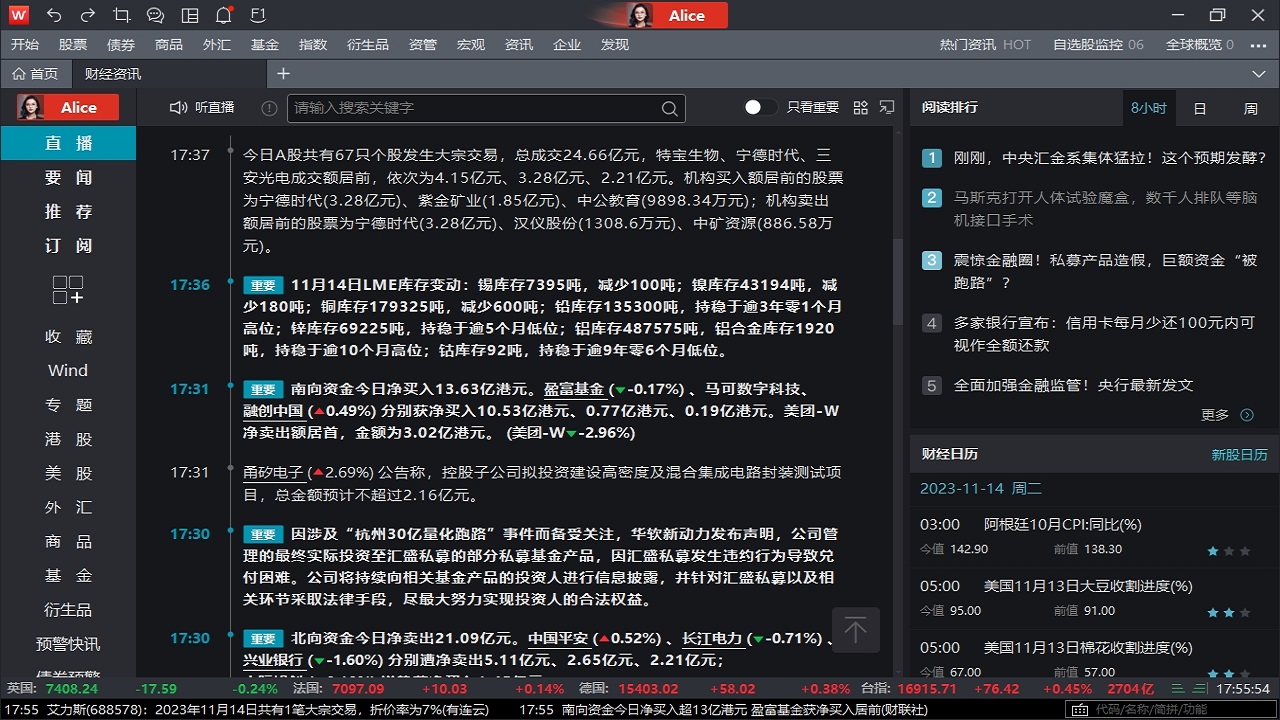Click the QR code icon beside 只看重要
The width and height of the screenshot is (1280, 720).
(859, 107)
